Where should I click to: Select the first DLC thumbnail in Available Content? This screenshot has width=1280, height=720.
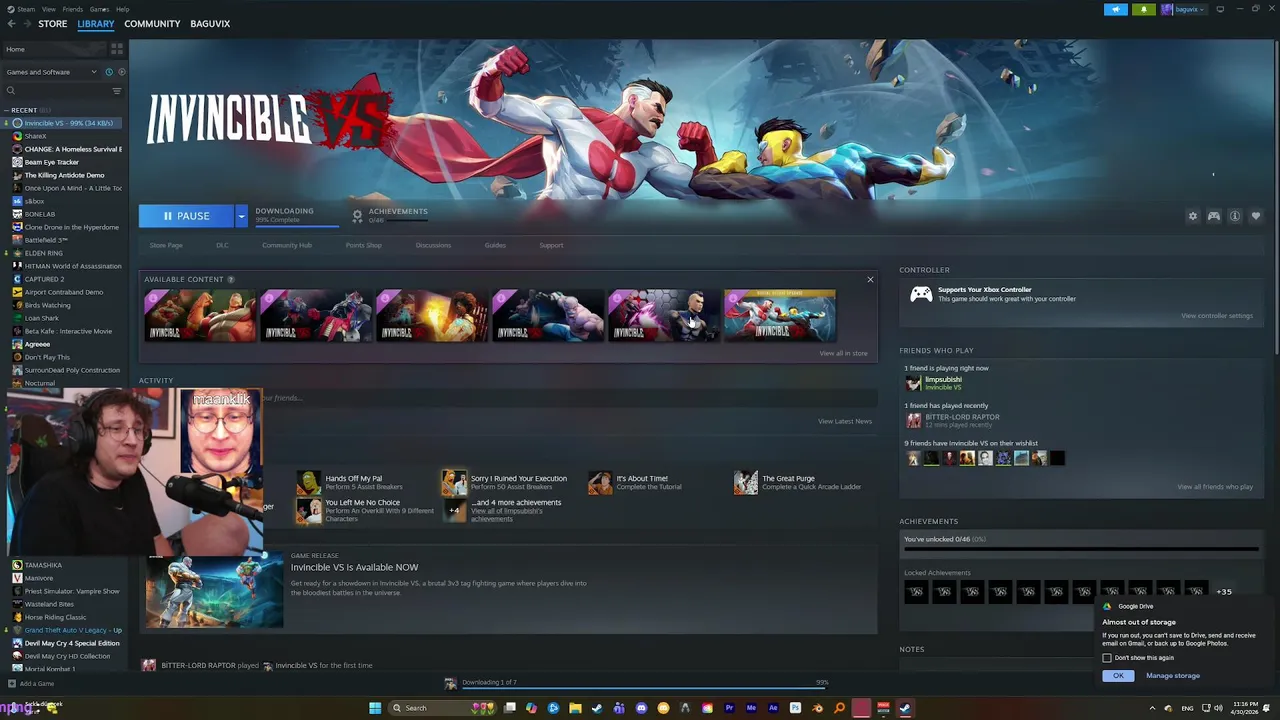200,316
